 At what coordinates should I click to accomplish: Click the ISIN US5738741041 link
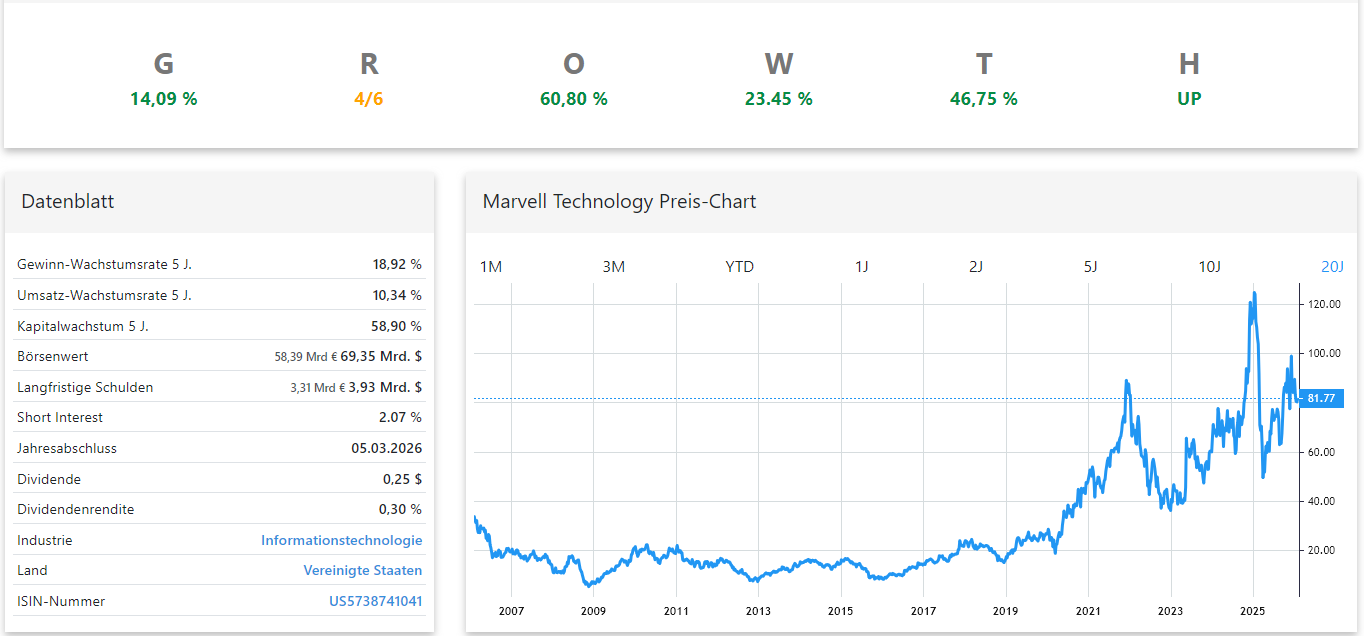click(x=377, y=601)
